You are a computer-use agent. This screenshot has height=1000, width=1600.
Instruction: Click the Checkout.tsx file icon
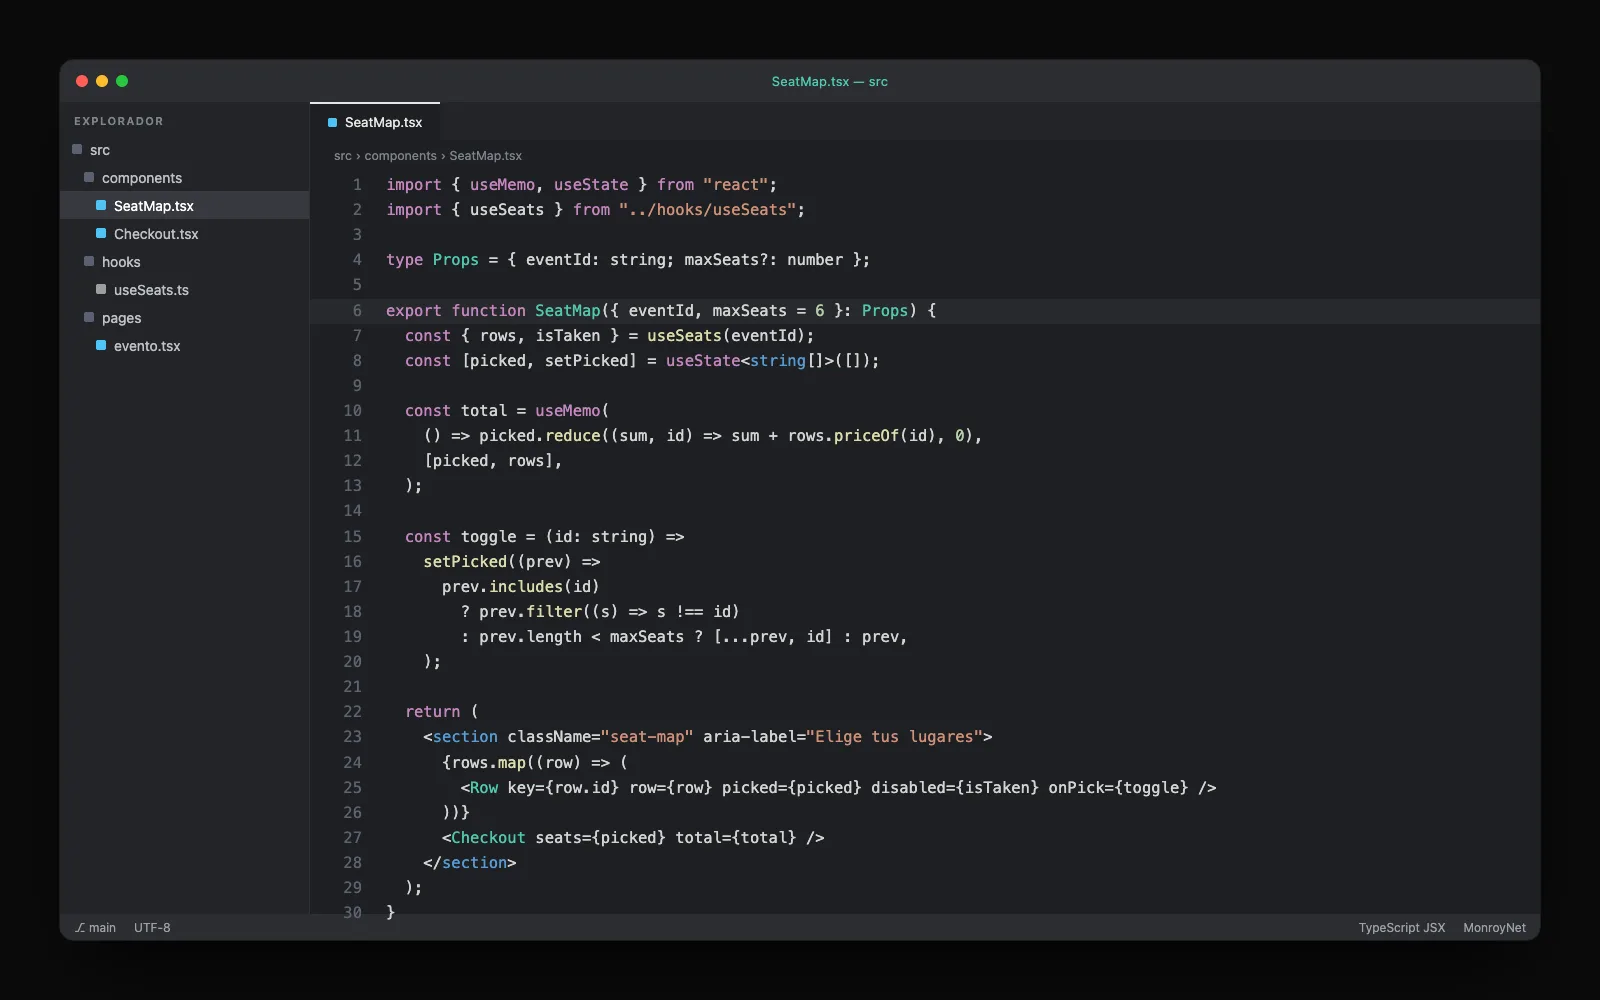pyautogui.click(x=101, y=233)
